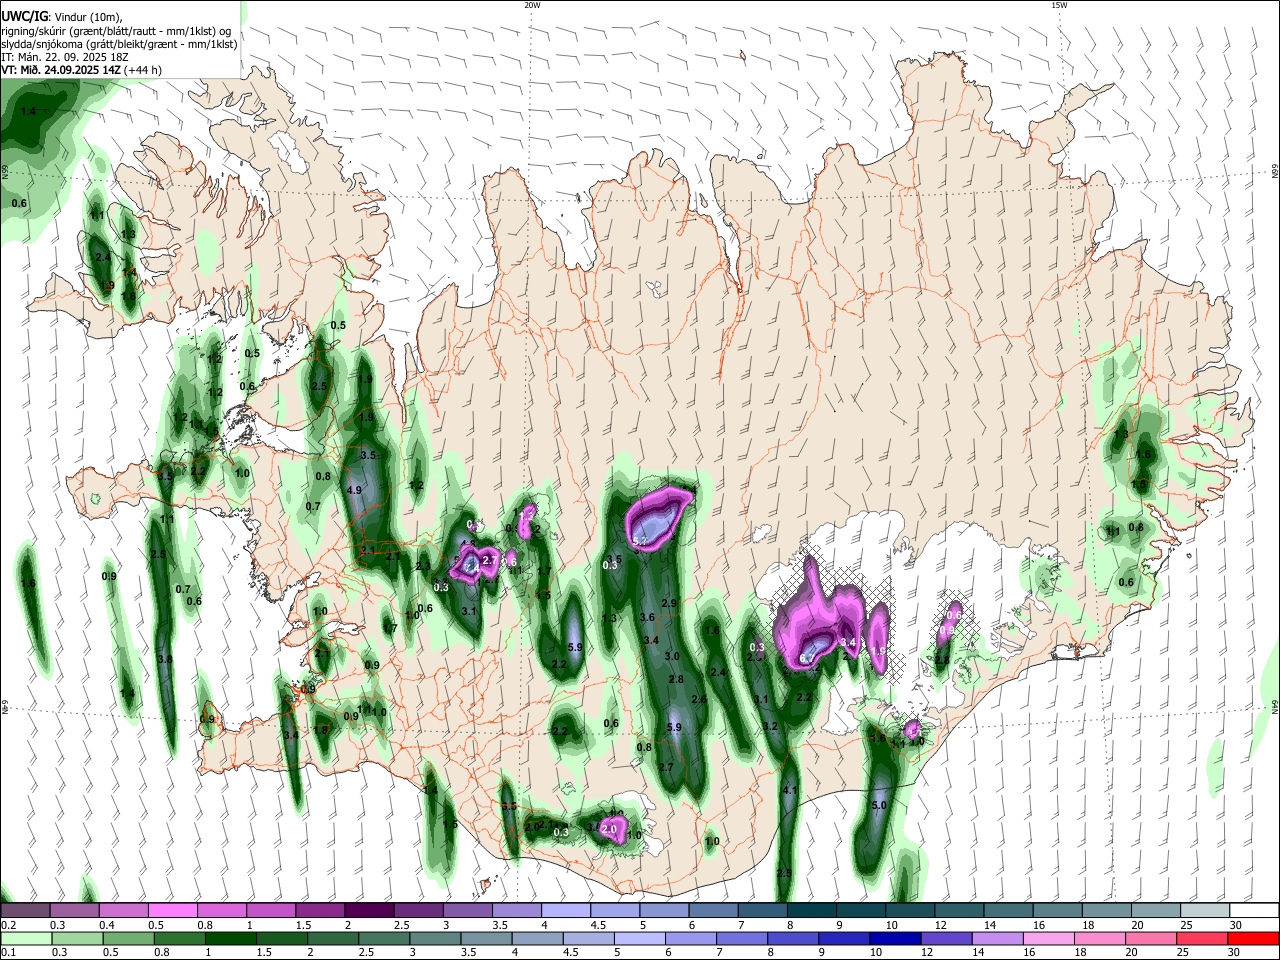Screen dimensions: 1280x960
Task: Click the '1.7' precipitation value on the map
Action: pyautogui.click(x=545, y=572)
